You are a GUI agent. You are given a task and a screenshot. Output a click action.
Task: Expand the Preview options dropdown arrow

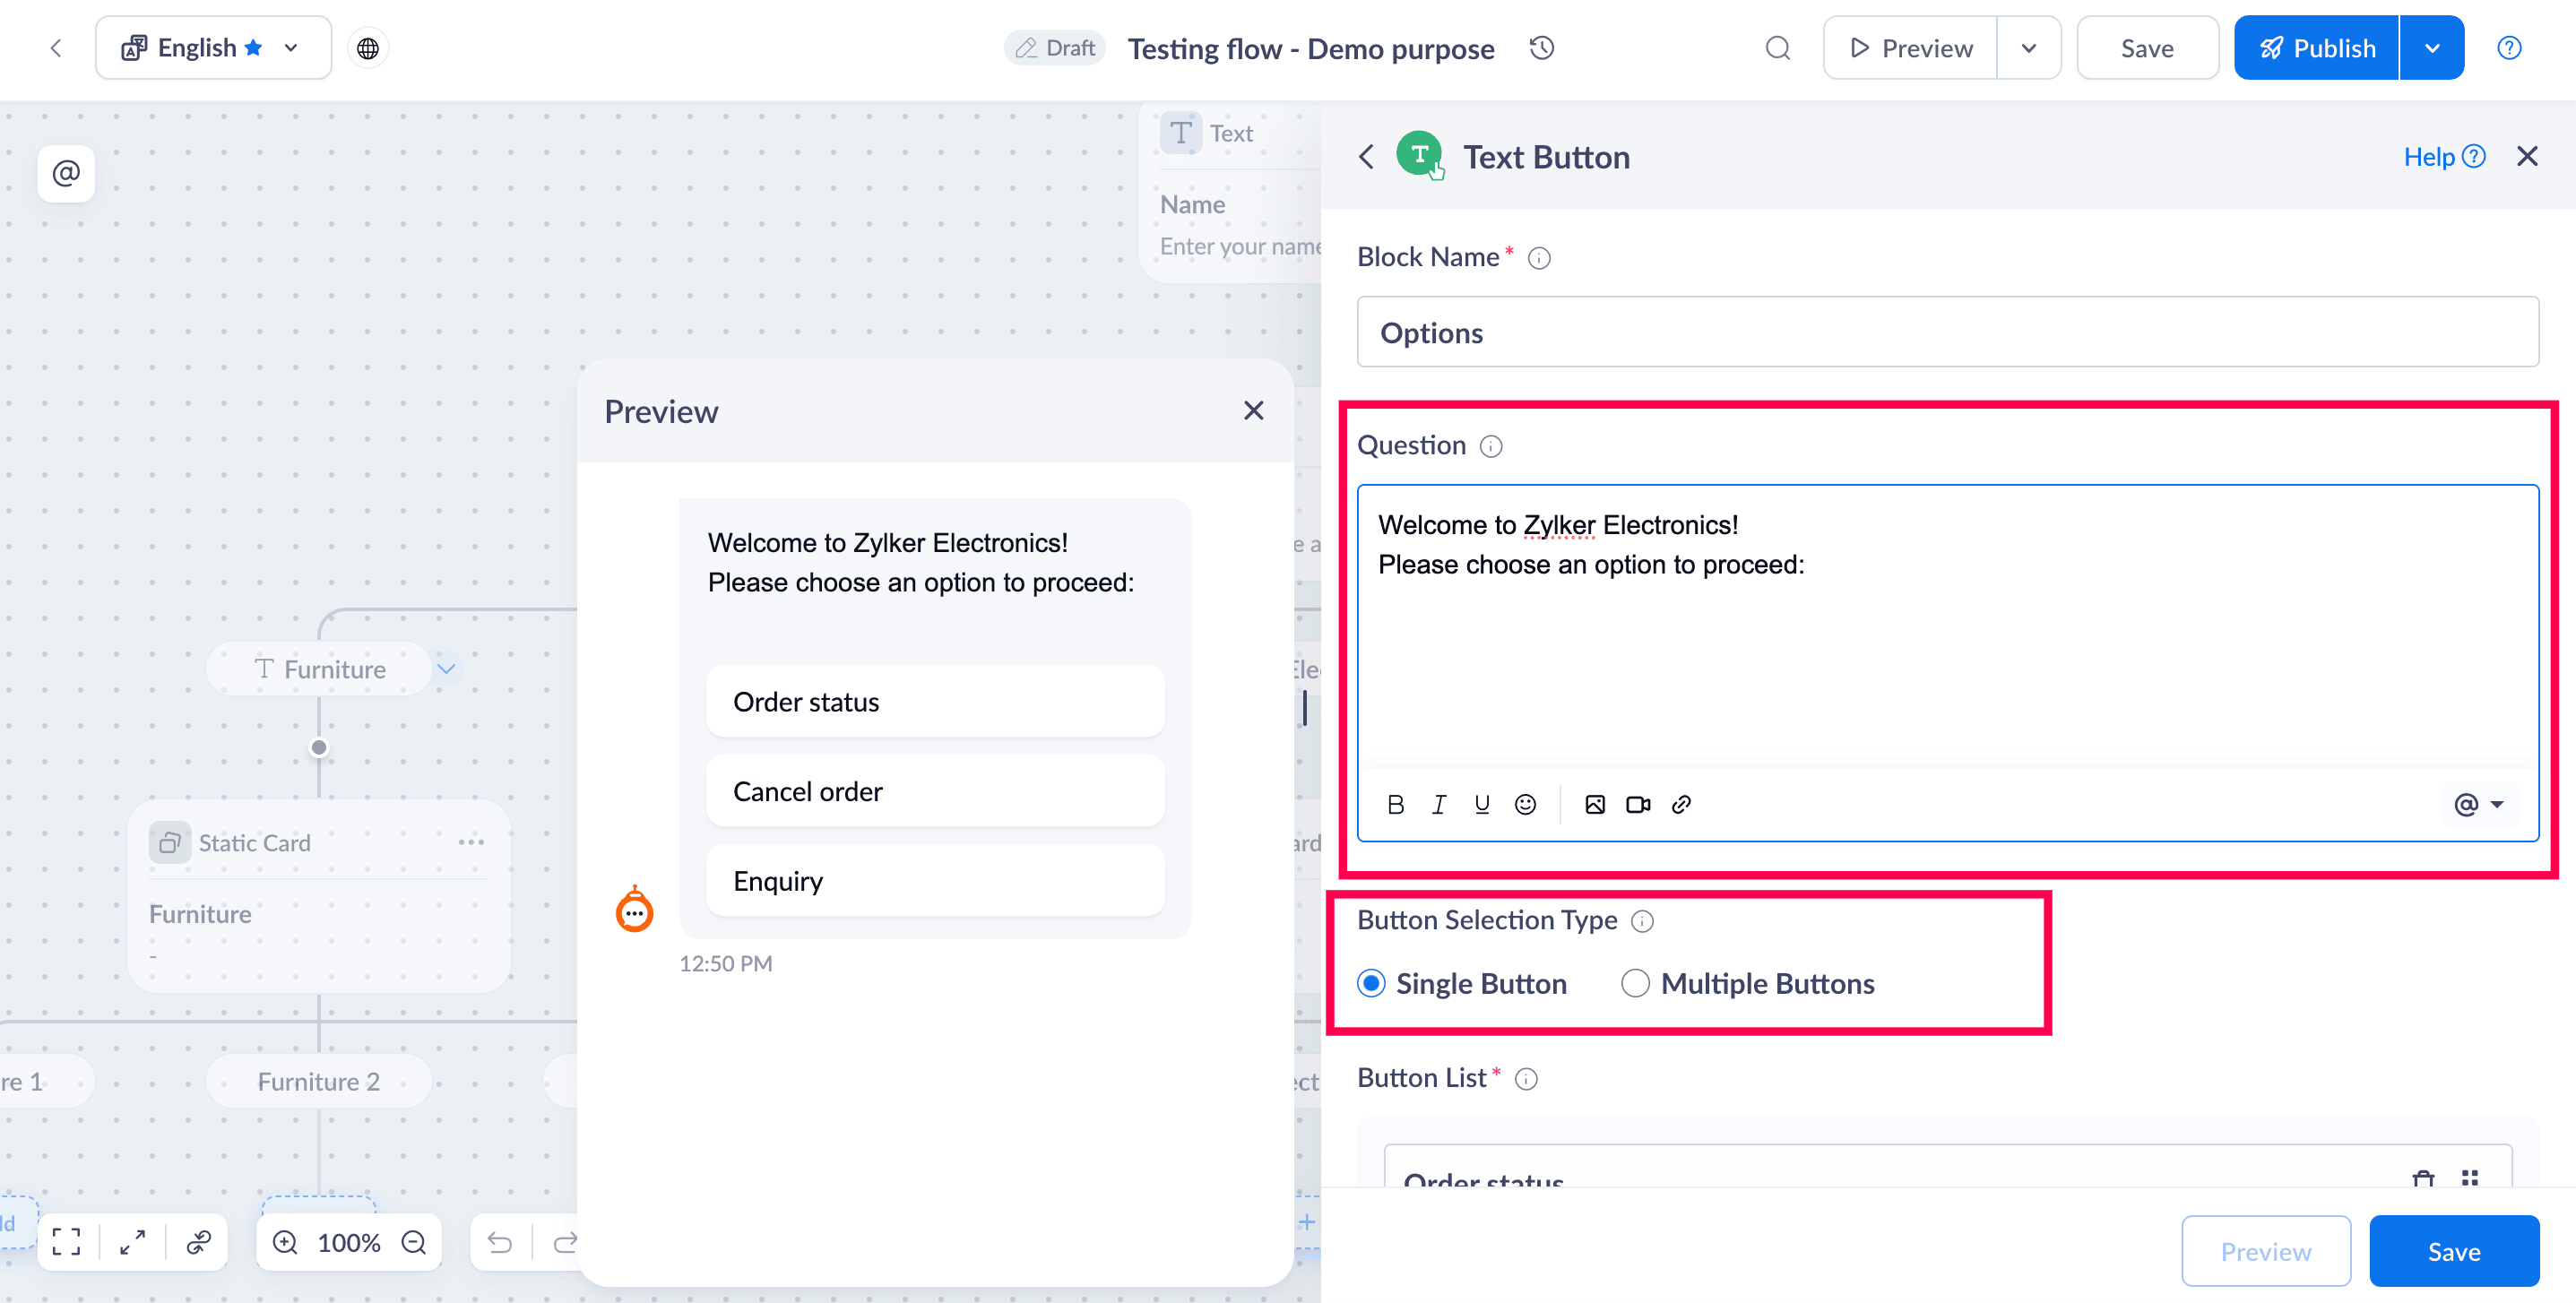(x=2028, y=47)
